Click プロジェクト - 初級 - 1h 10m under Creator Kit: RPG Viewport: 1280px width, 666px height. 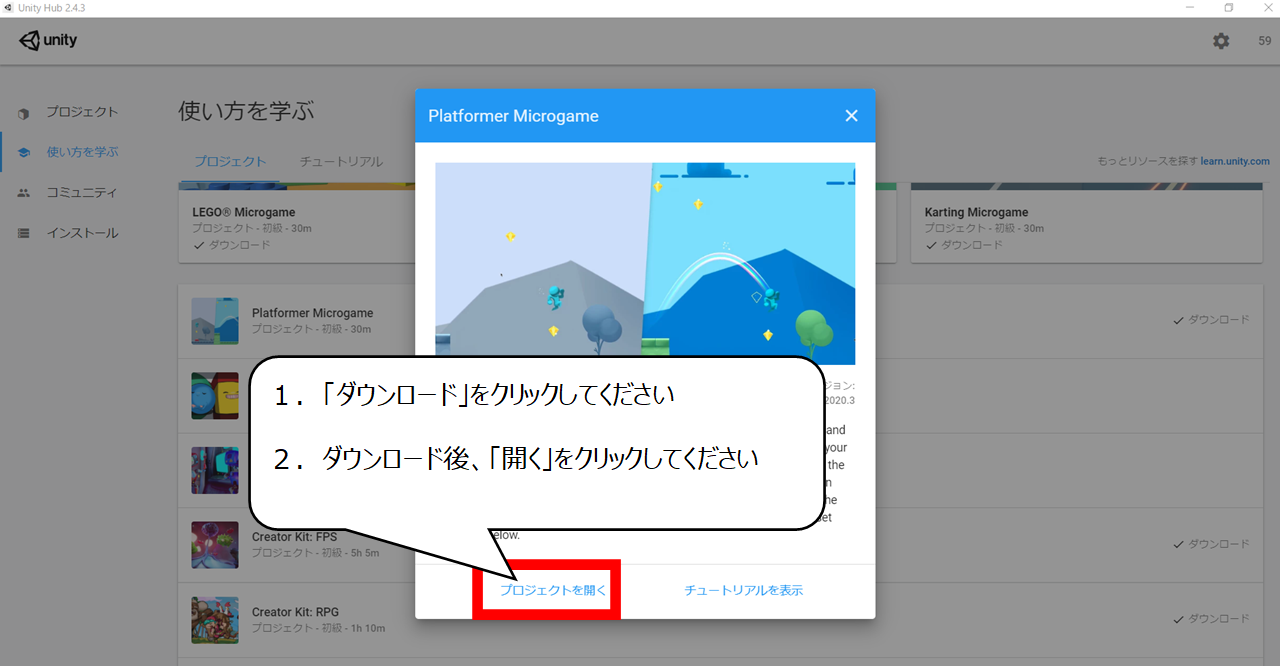click(318, 628)
